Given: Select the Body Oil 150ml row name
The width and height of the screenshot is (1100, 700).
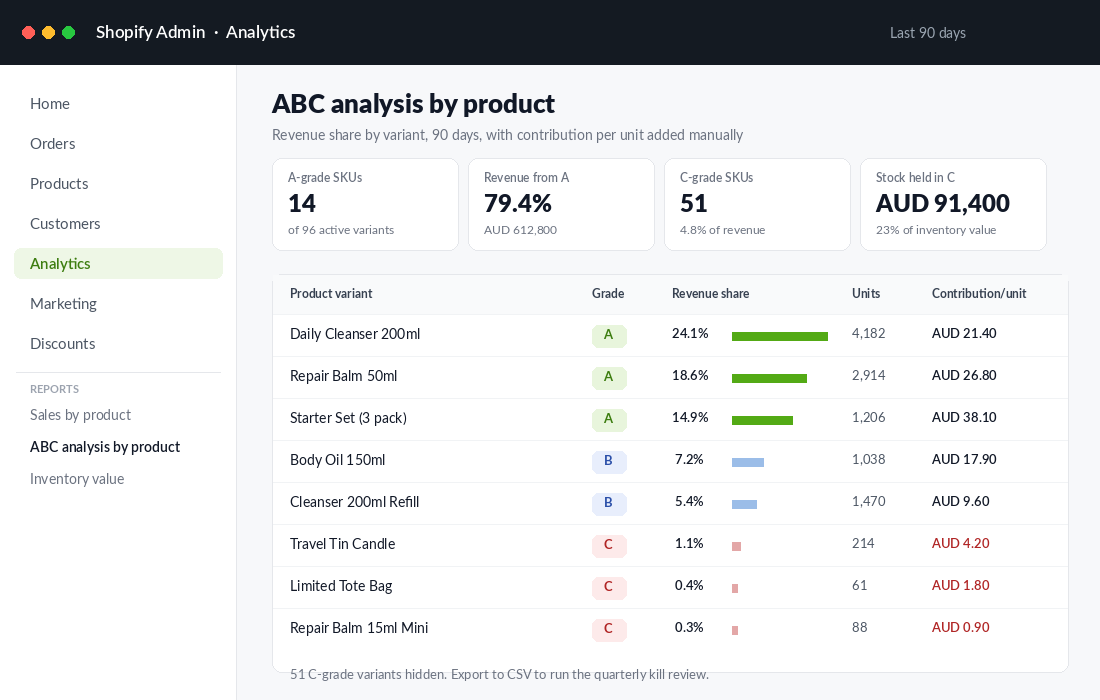Looking at the screenshot, I should click(337, 460).
